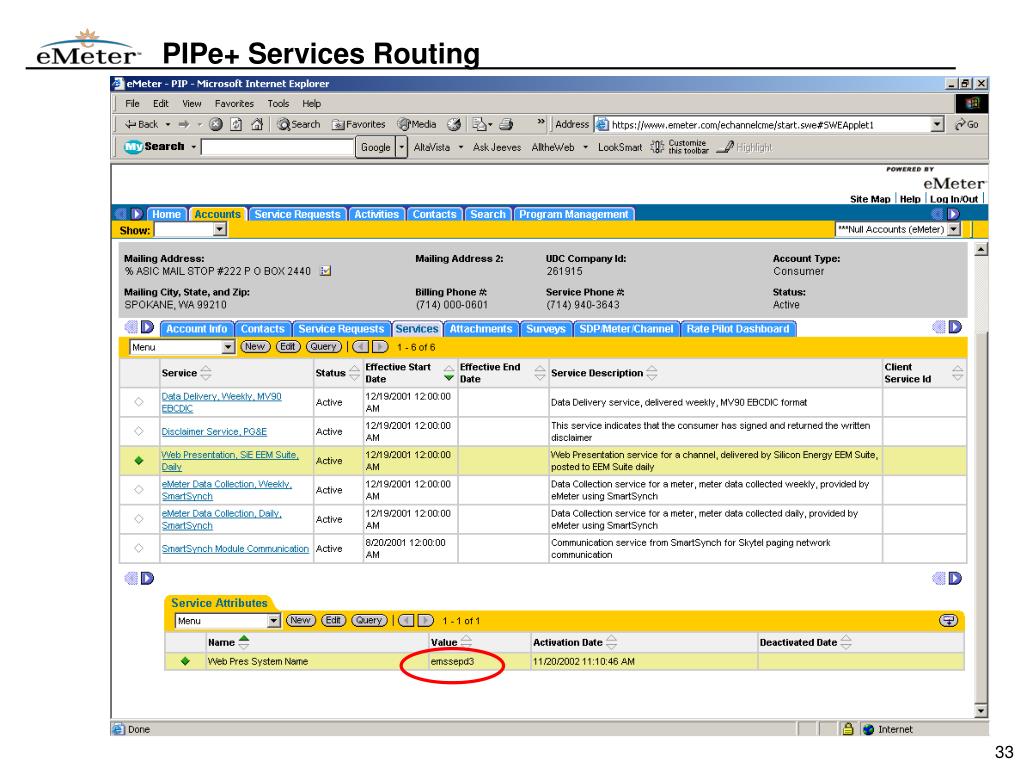Open the Show dropdown
Screen dimensions: 1024x768
pyautogui.click(x=220, y=229)
